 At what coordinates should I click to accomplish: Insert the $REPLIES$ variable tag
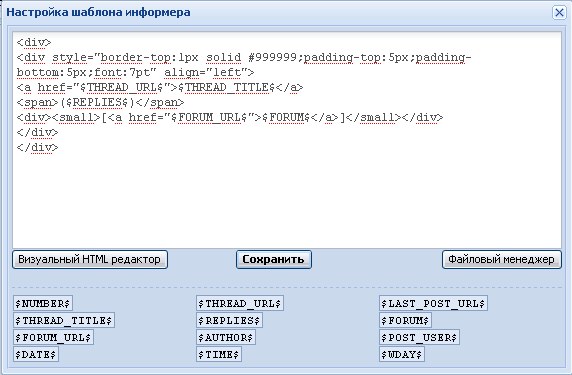229,320
